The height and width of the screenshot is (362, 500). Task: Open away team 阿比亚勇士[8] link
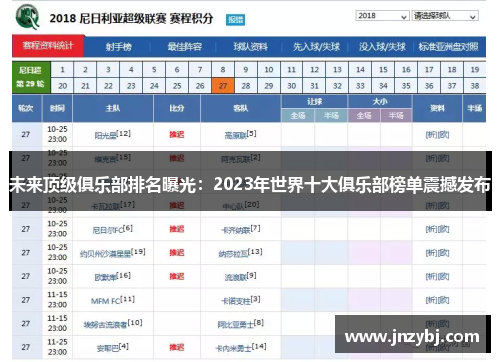coord(240,324)
